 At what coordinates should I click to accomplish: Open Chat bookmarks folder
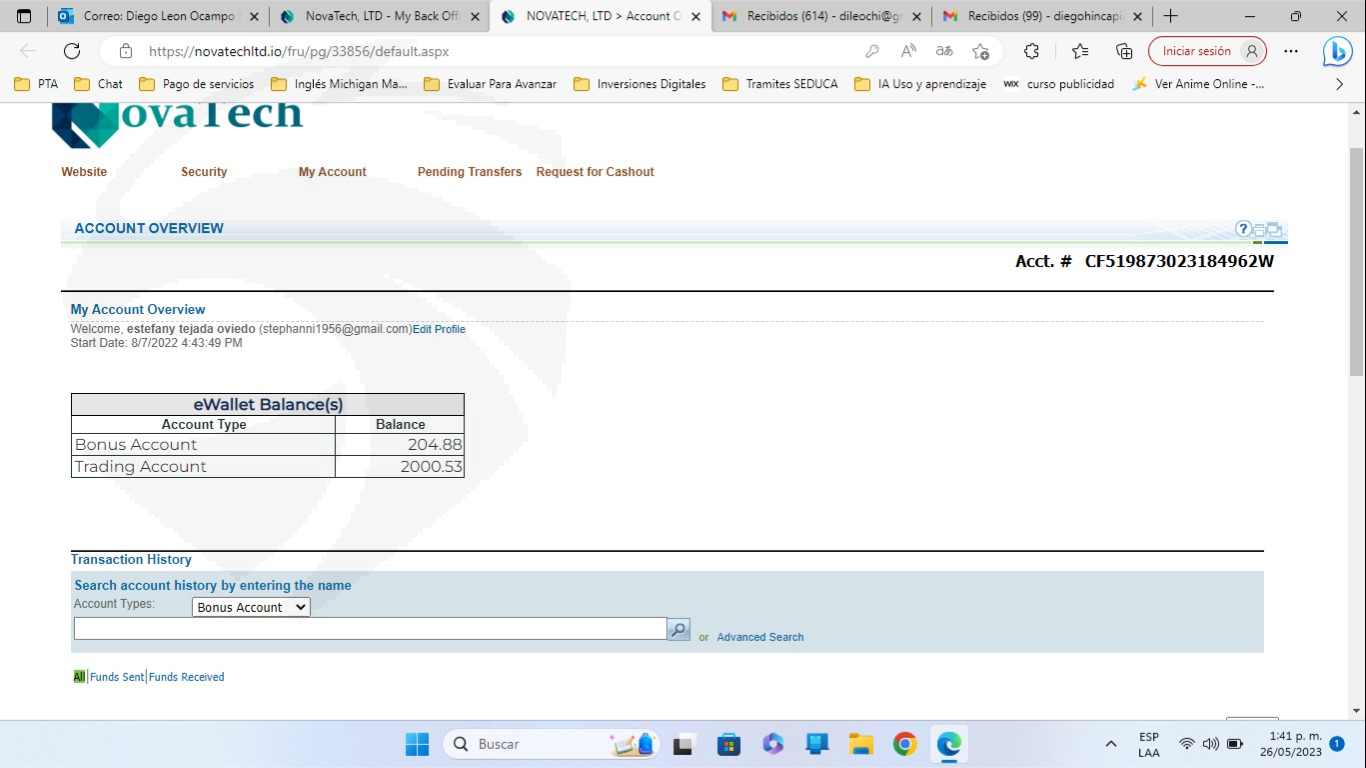(98, 84)
